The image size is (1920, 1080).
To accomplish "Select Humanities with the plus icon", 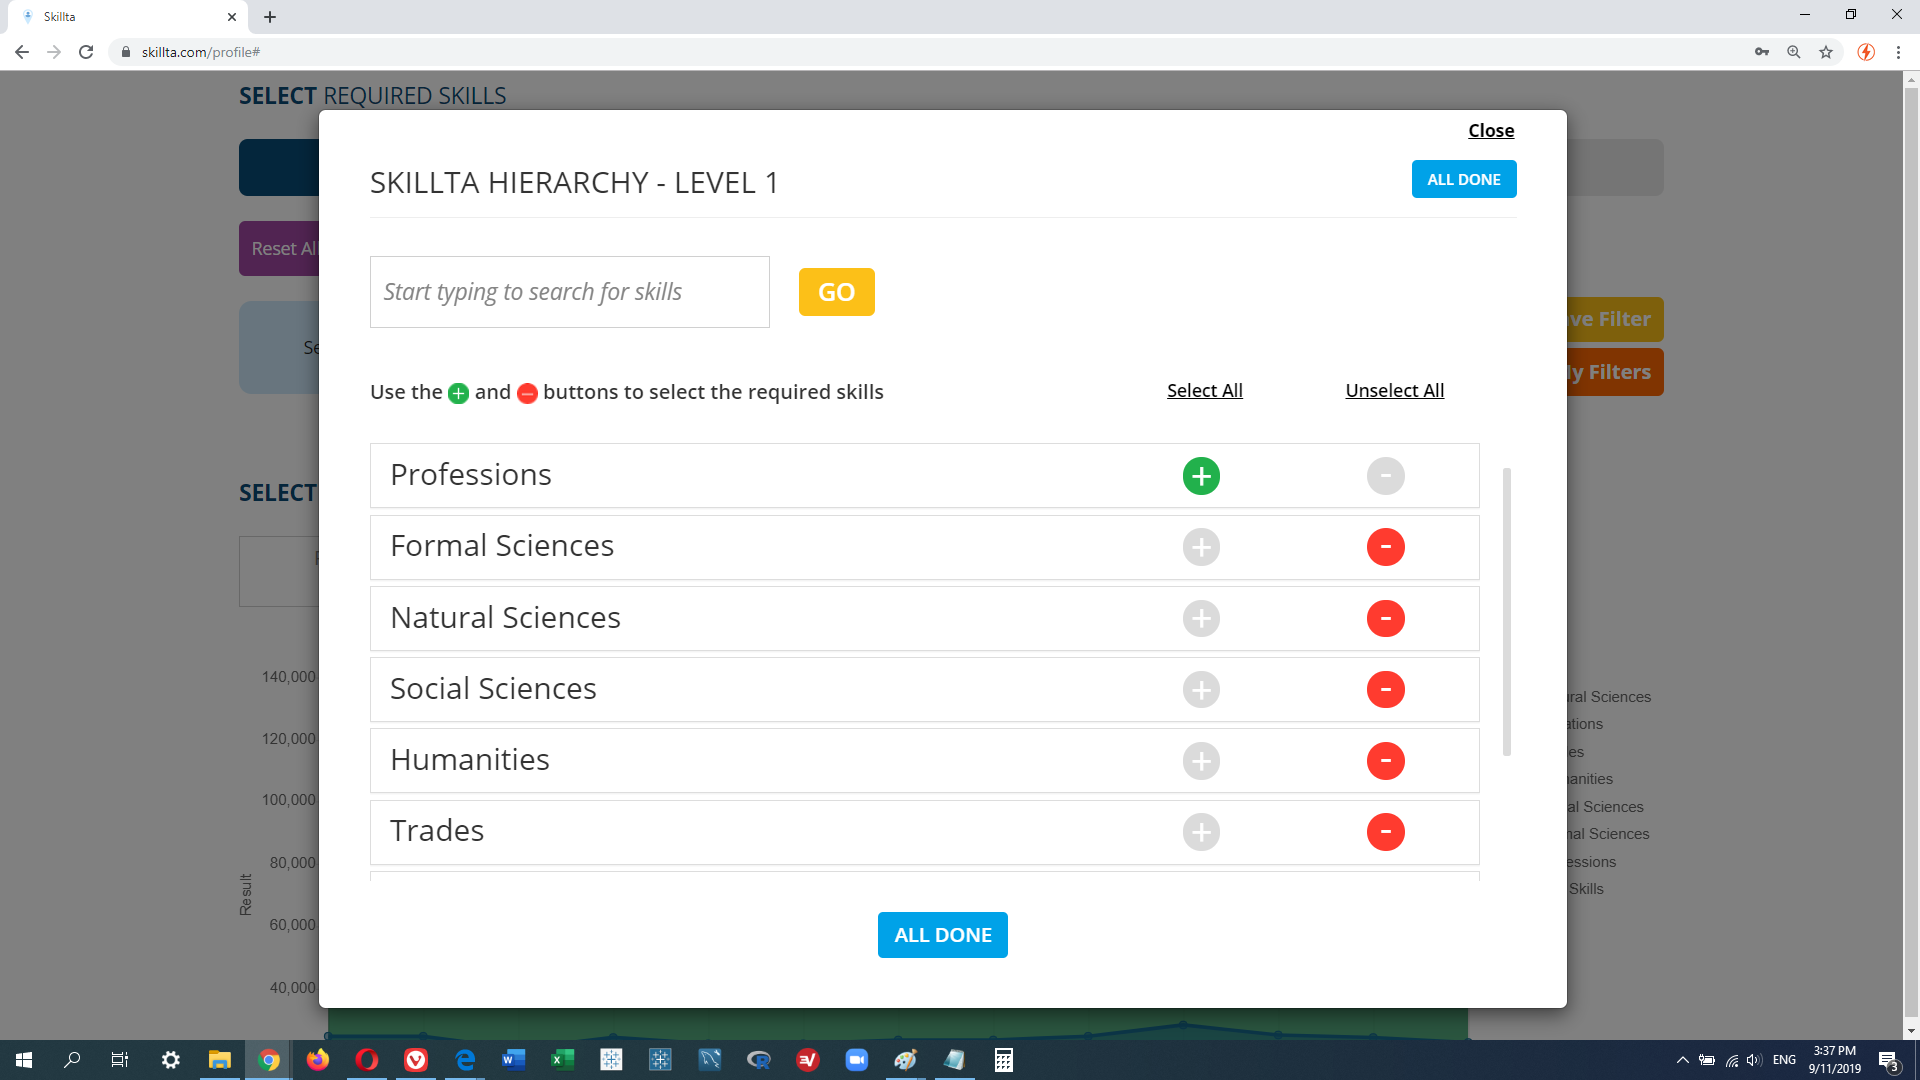I will [x=1201, y=761].
